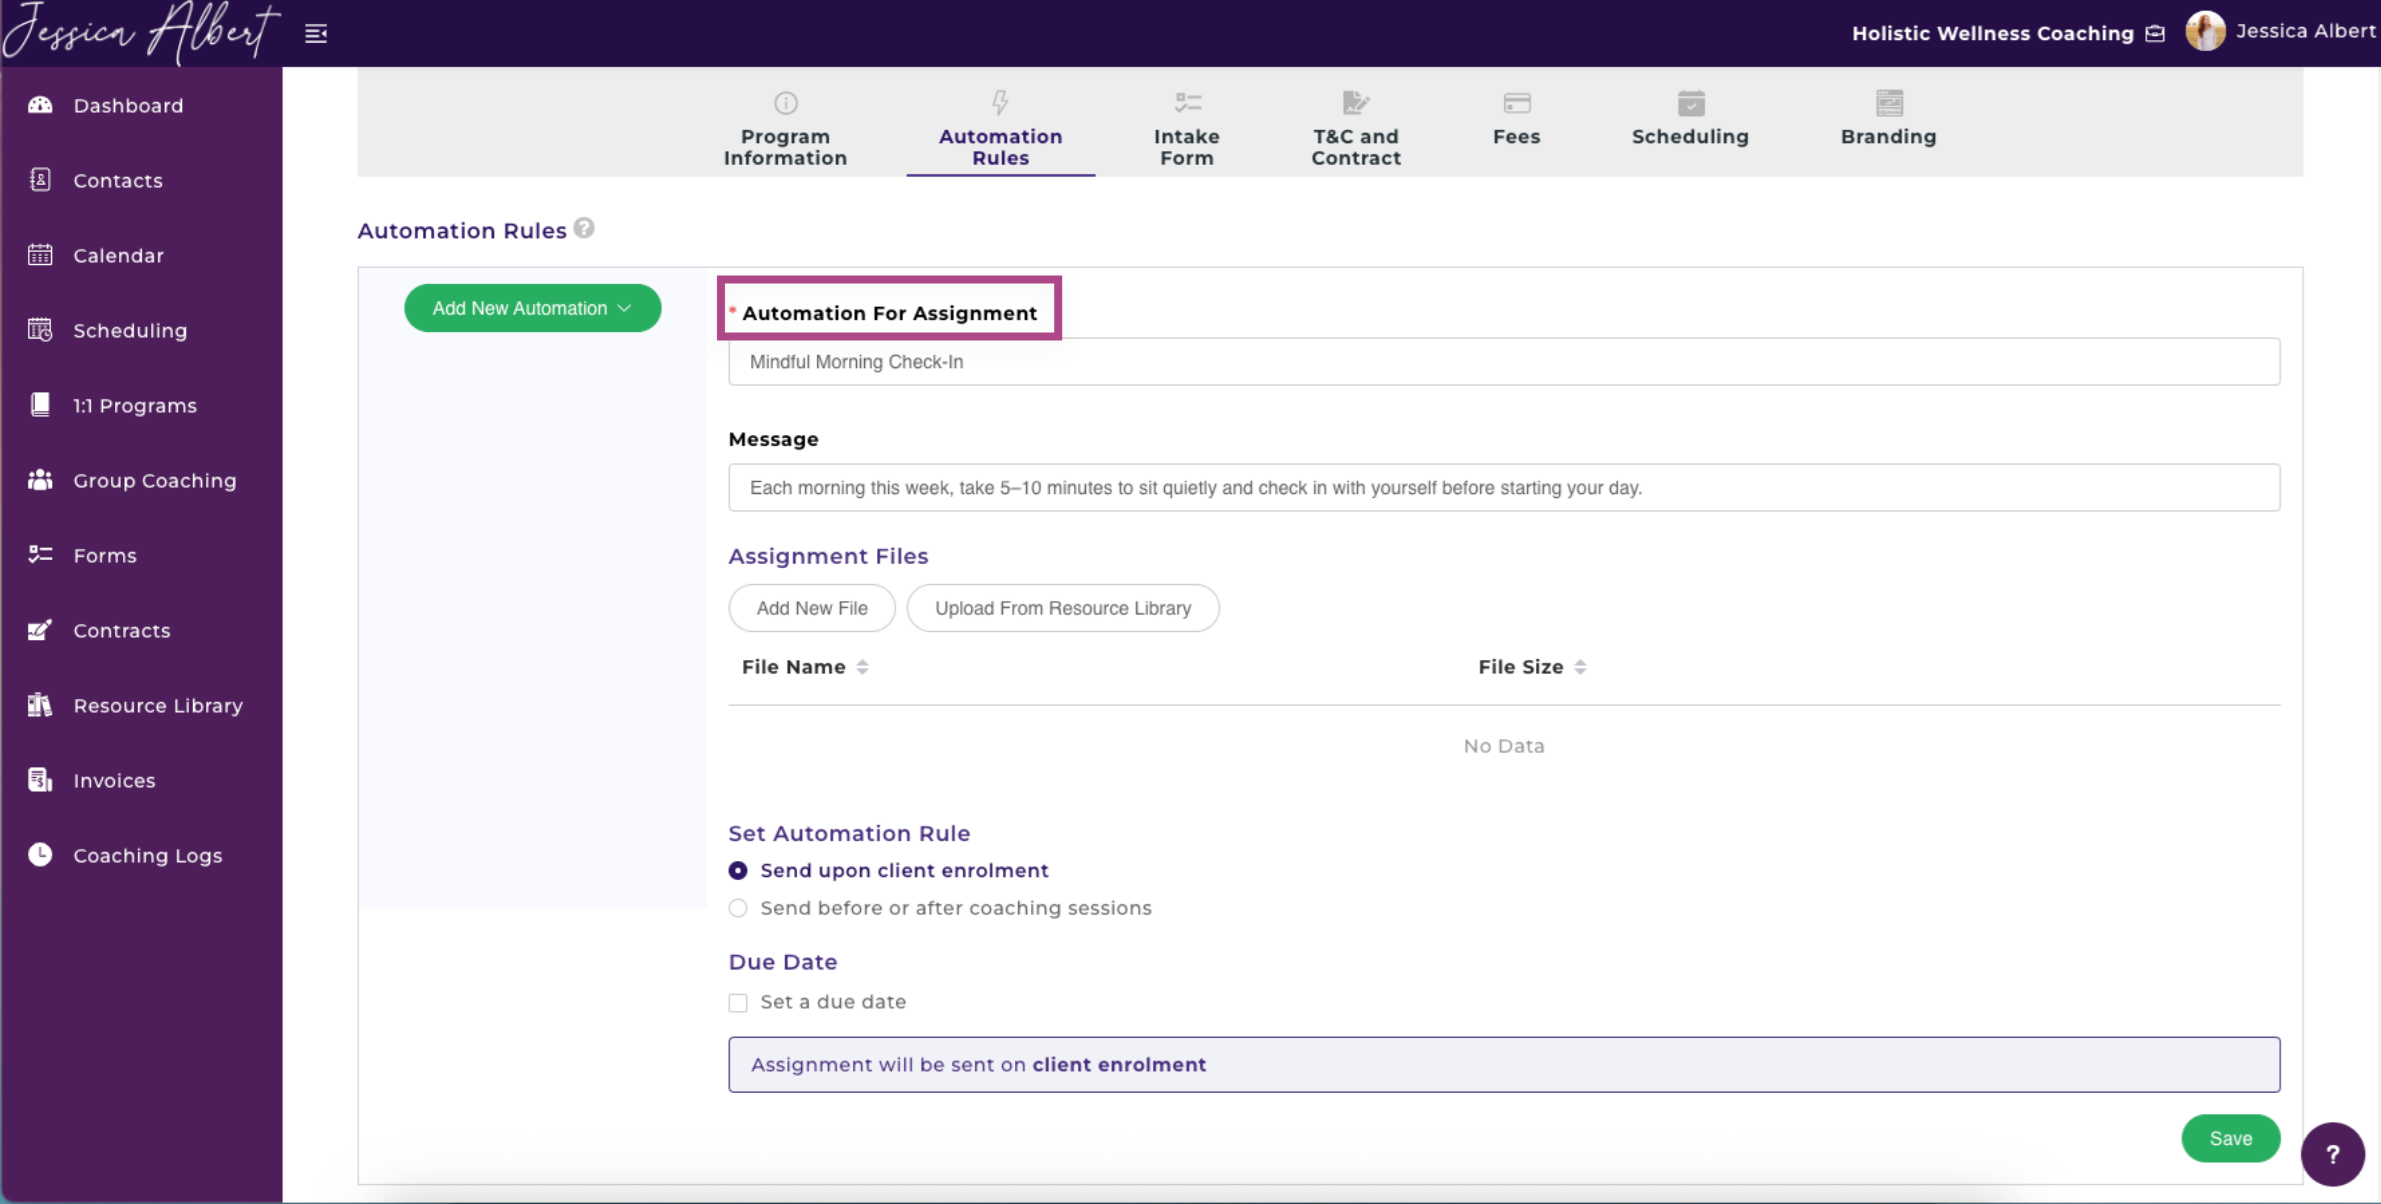Click the Group Coaching people icon
The height and width of the screenshot is (1204, 2381).
(40, 480)
